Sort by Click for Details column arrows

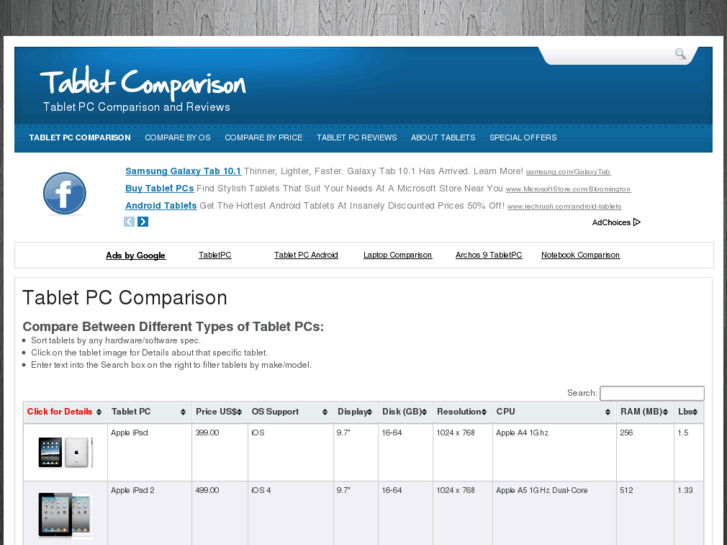click(99, 412)
